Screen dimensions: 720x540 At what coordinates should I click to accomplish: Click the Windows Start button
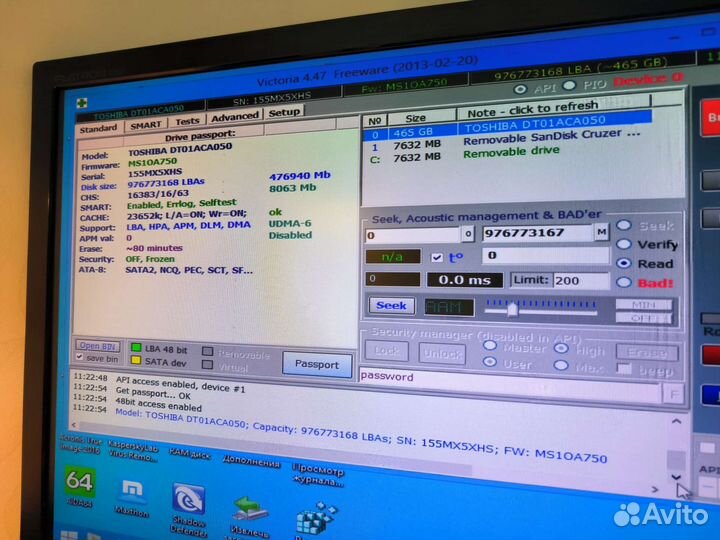[x=69, y=535]
